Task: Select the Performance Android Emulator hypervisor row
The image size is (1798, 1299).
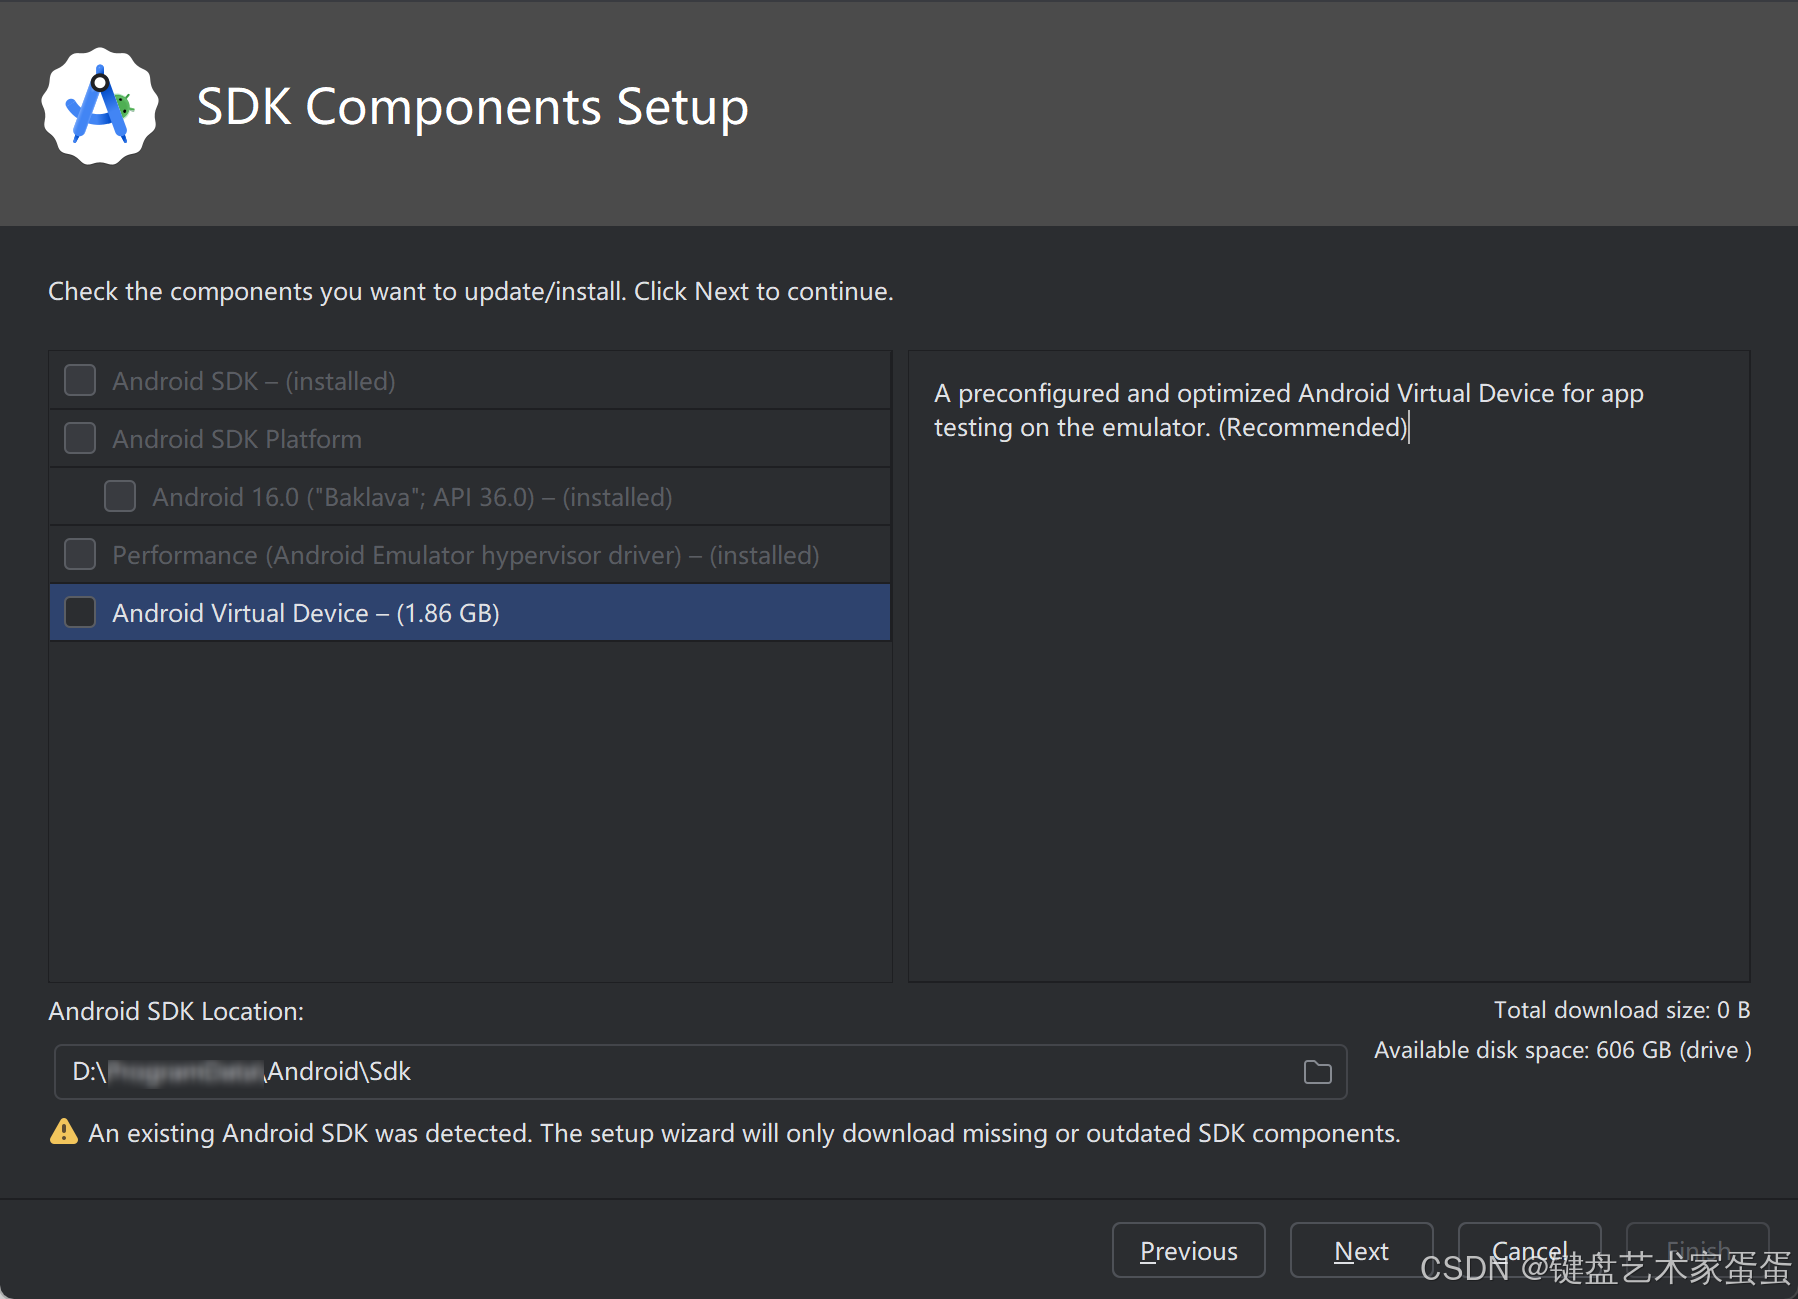Action: 470,554
